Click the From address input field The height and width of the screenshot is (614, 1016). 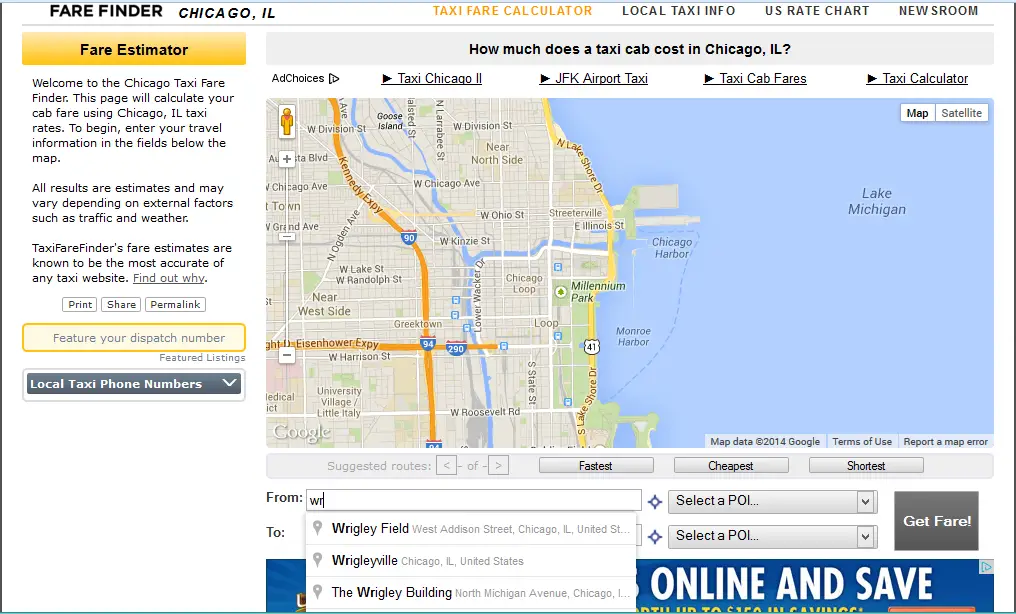pyautogui.click(x=474, y=500)
